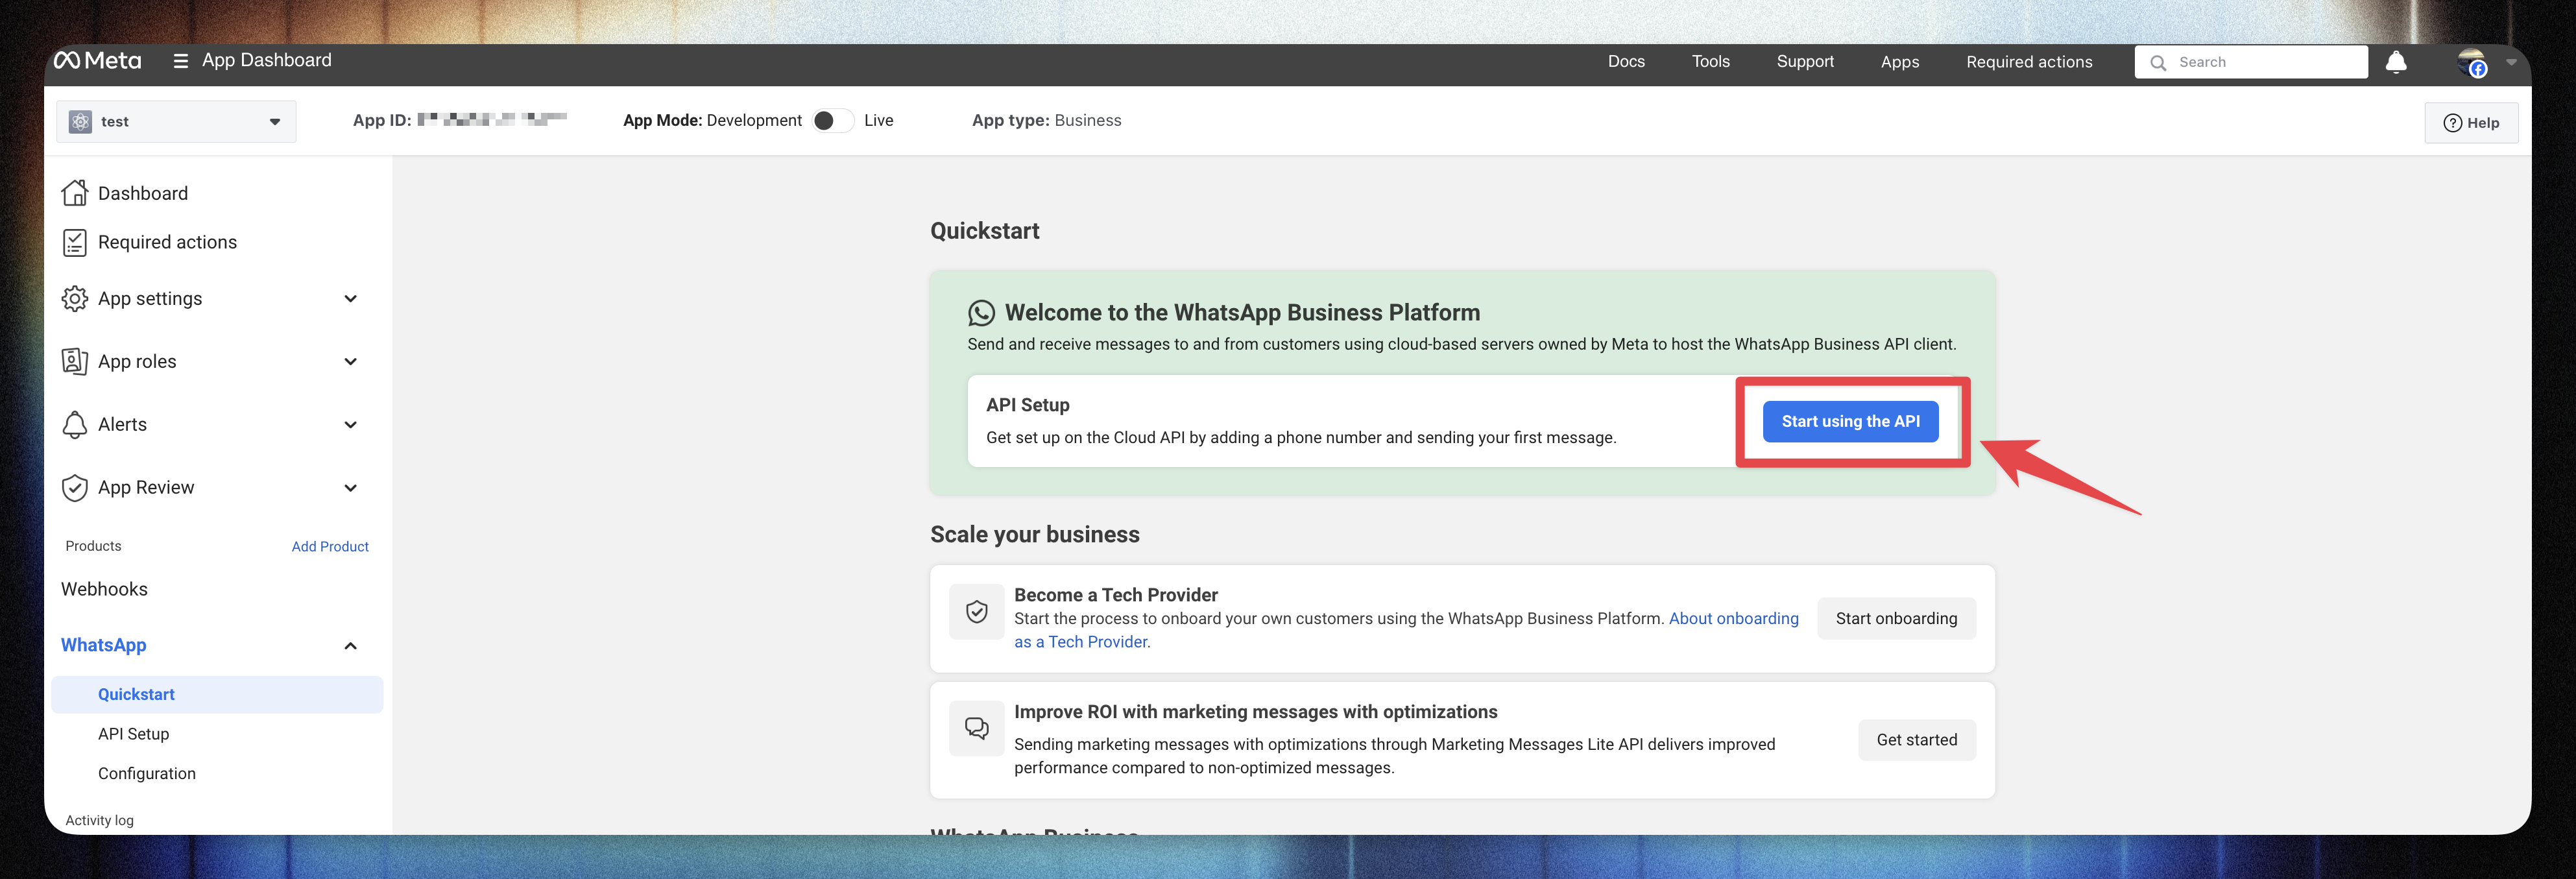
Task: Click the Required actions checklist icon
Action: pyautogui.click(x=75, y=242)
